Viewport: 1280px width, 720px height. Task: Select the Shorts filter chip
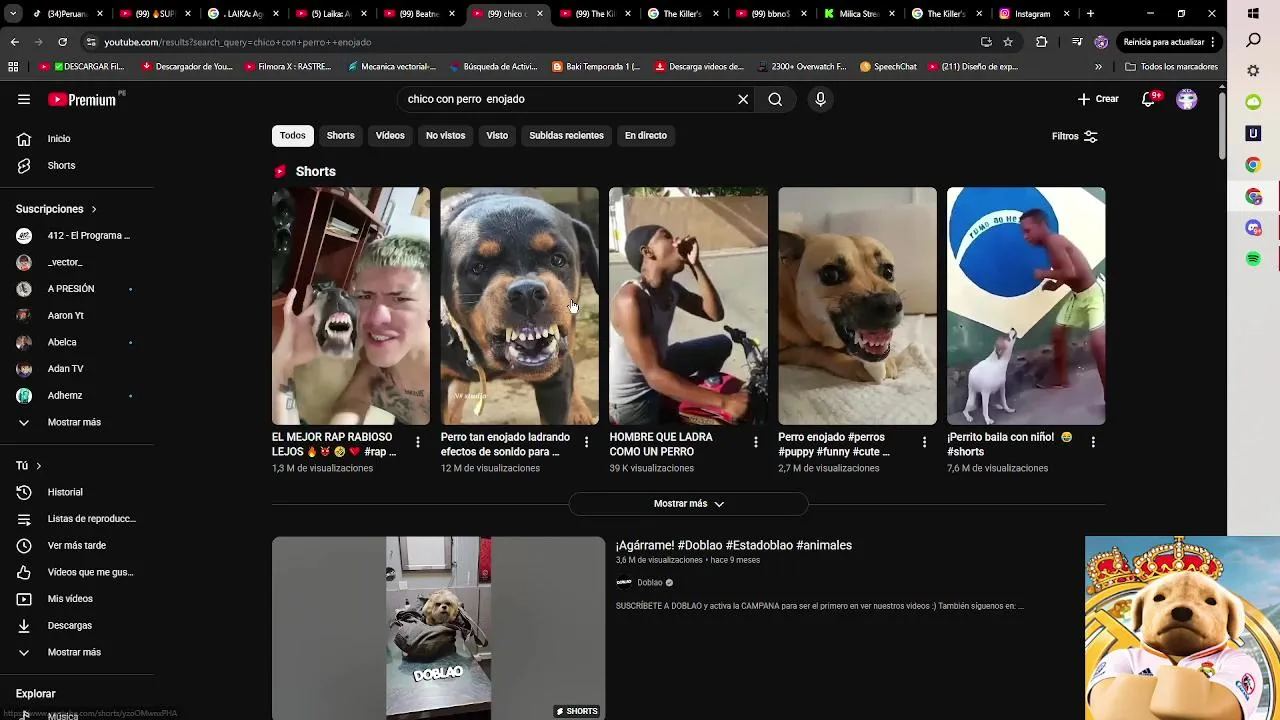tap(341, 136)
